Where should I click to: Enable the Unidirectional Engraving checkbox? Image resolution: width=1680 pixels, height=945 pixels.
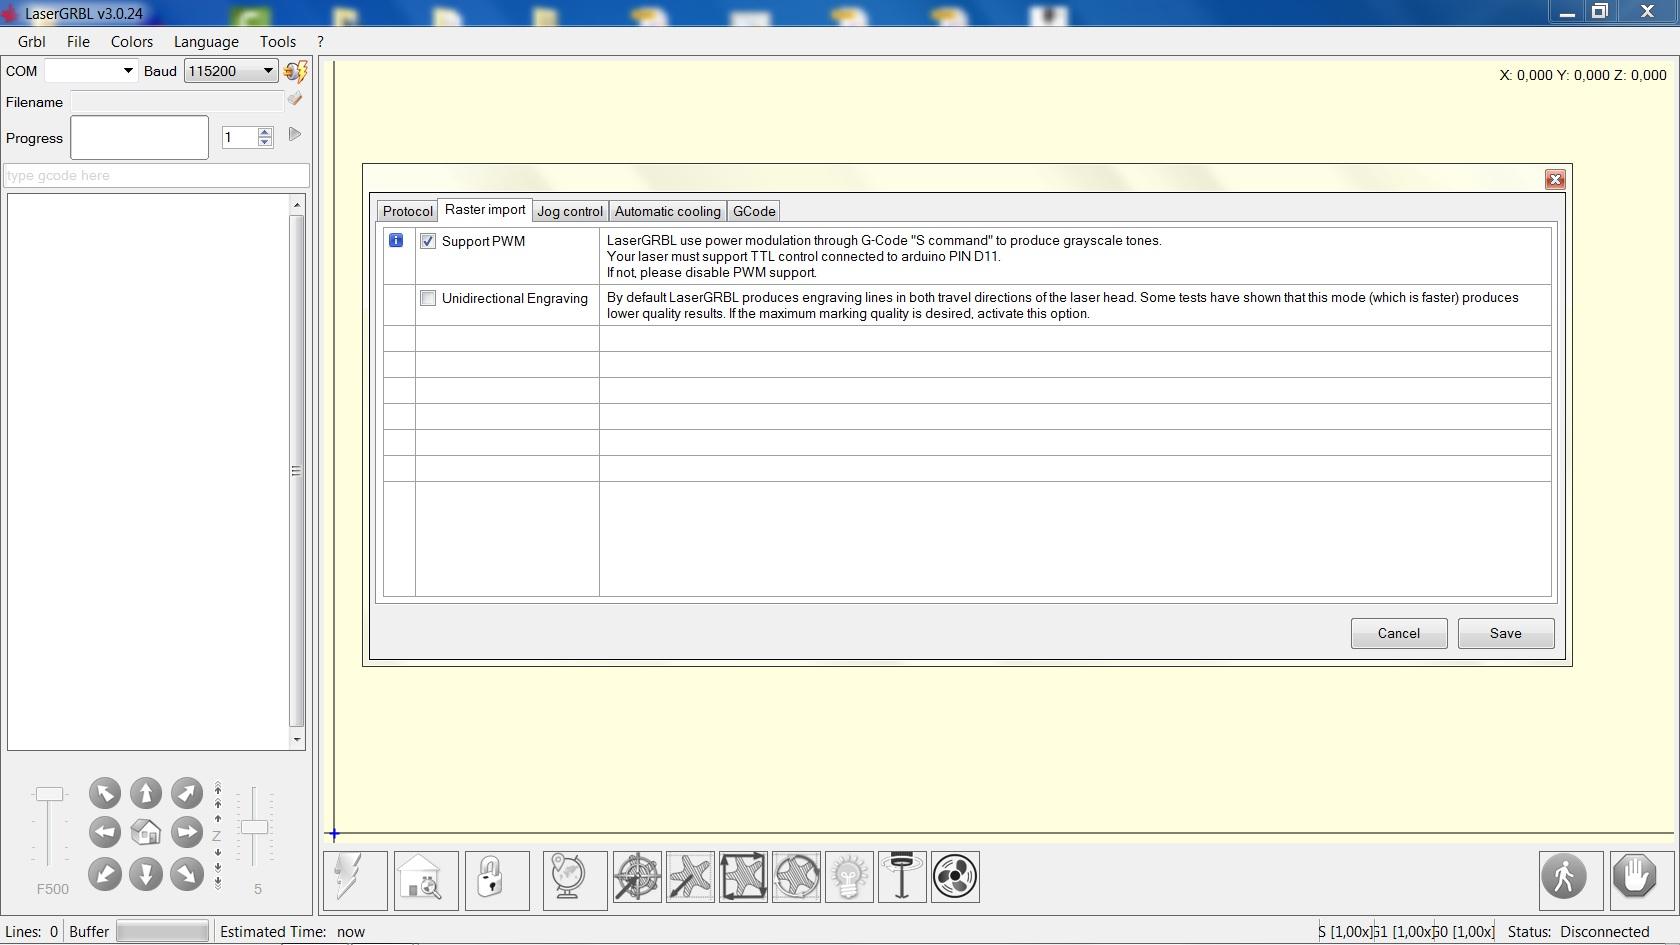(x=428, y=298)
